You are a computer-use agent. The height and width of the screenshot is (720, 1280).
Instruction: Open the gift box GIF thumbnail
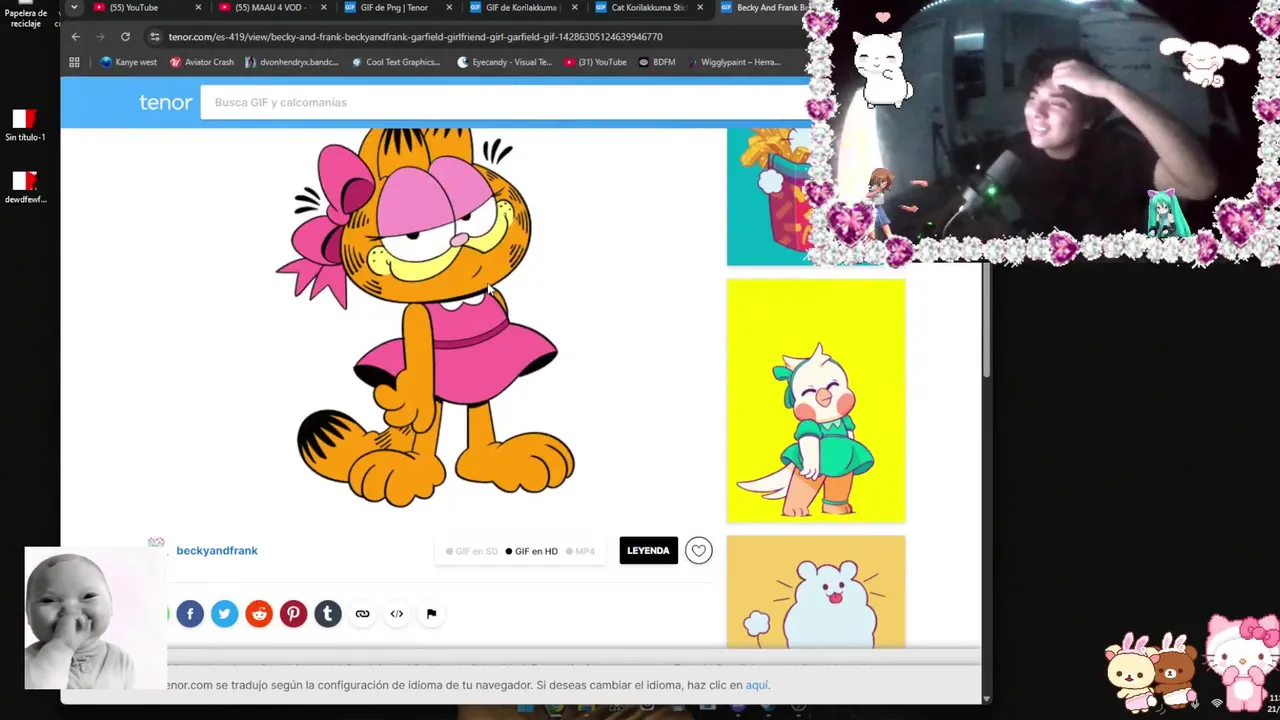[770, 196]
